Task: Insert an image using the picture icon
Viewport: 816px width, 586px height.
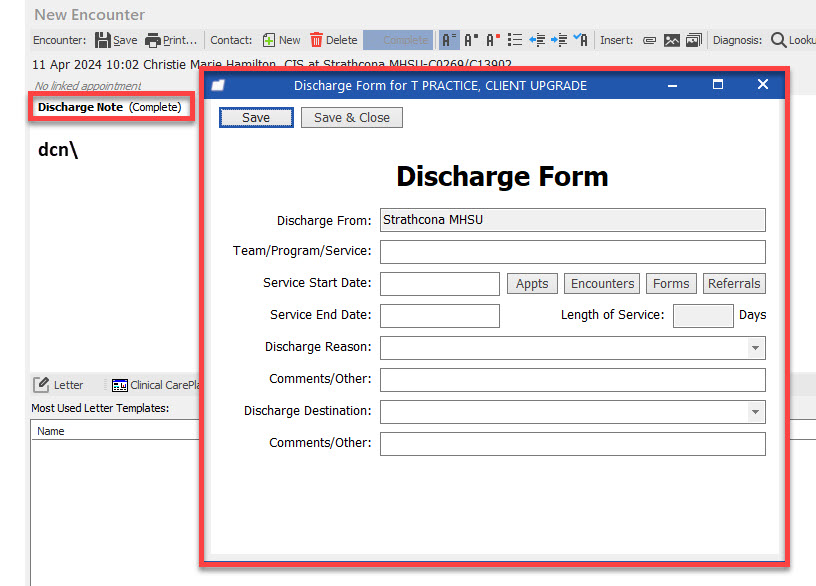Action: coord(672,40)
